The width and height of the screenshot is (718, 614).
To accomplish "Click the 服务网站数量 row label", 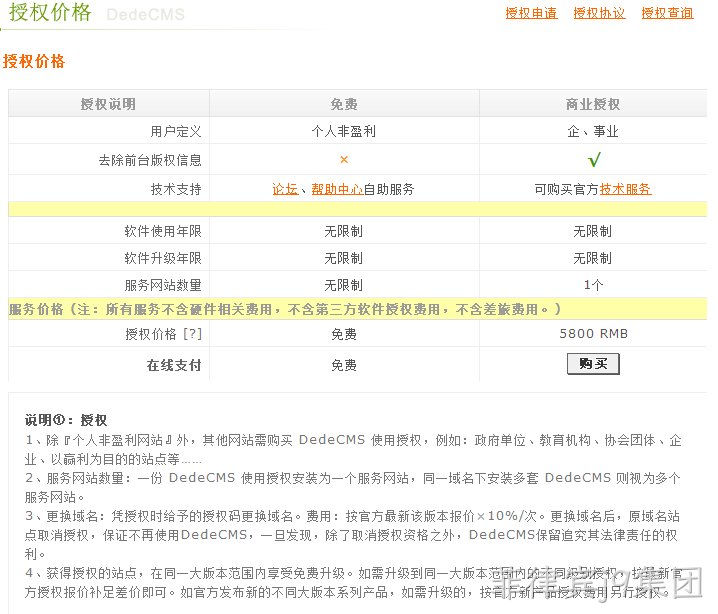I will (163, 285).
